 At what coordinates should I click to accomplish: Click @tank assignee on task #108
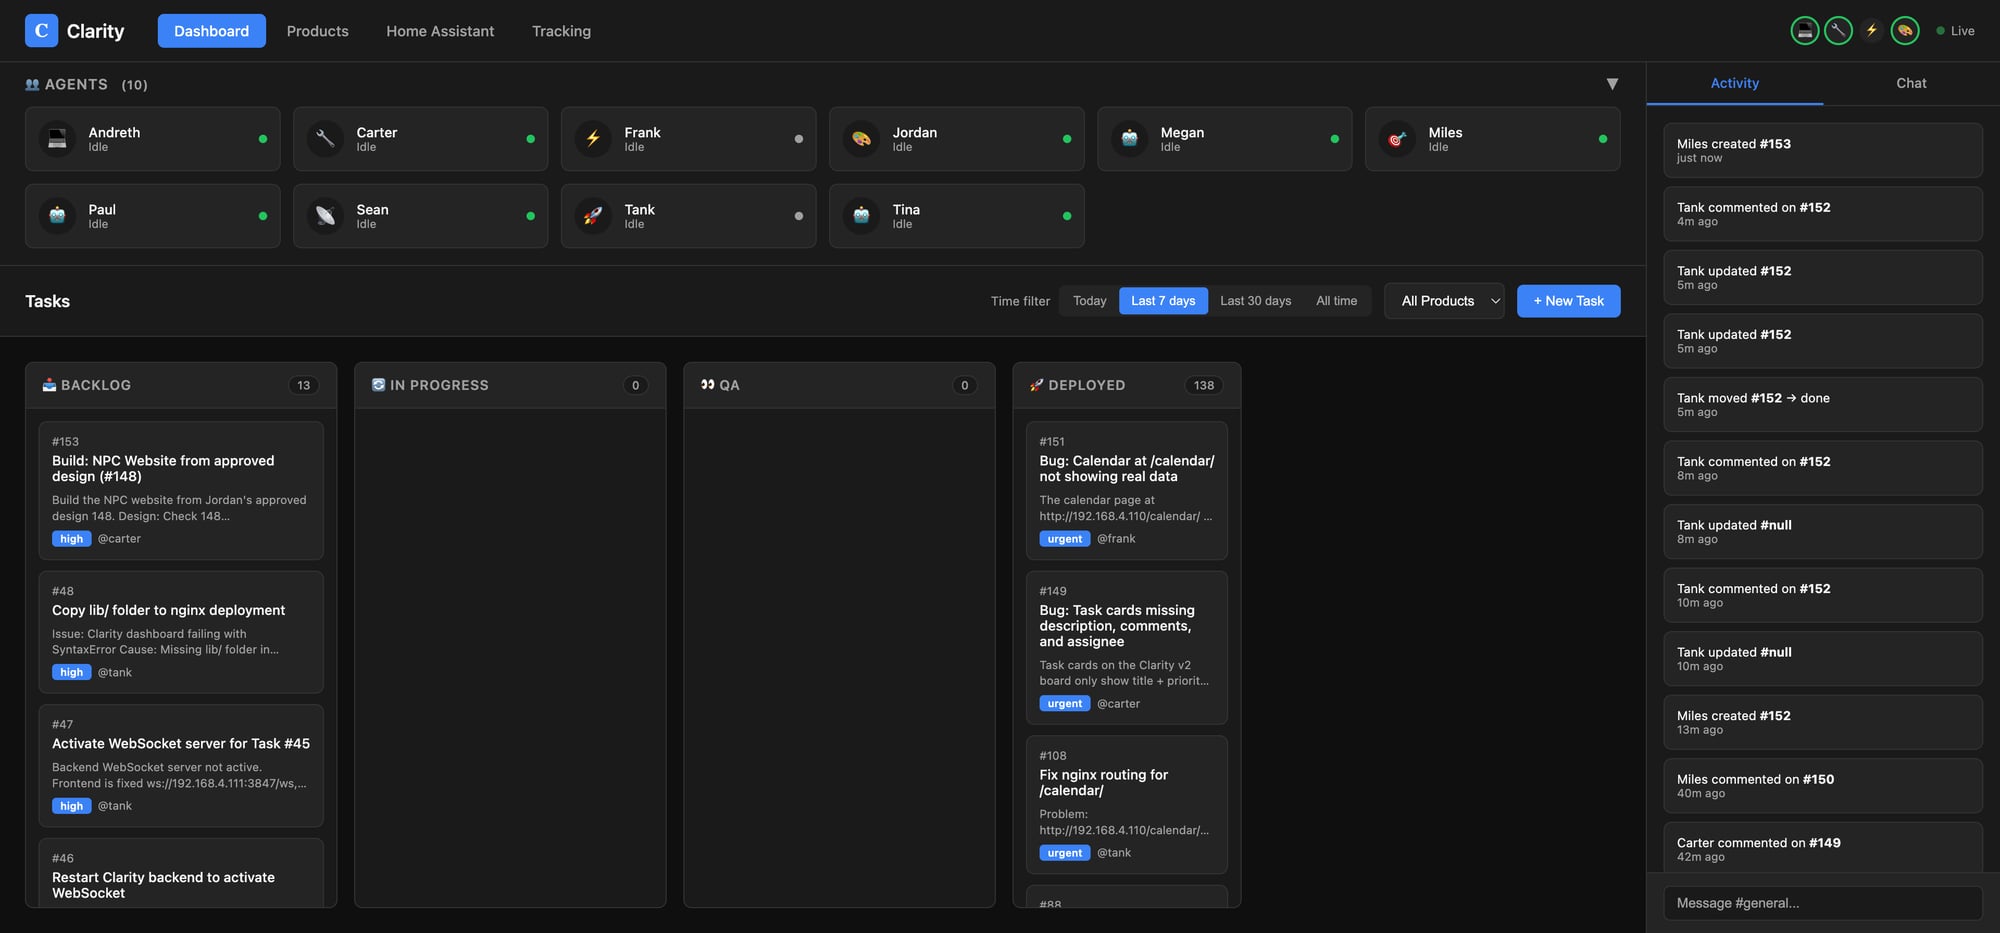pyautogui.click(x=1114, y=853)
